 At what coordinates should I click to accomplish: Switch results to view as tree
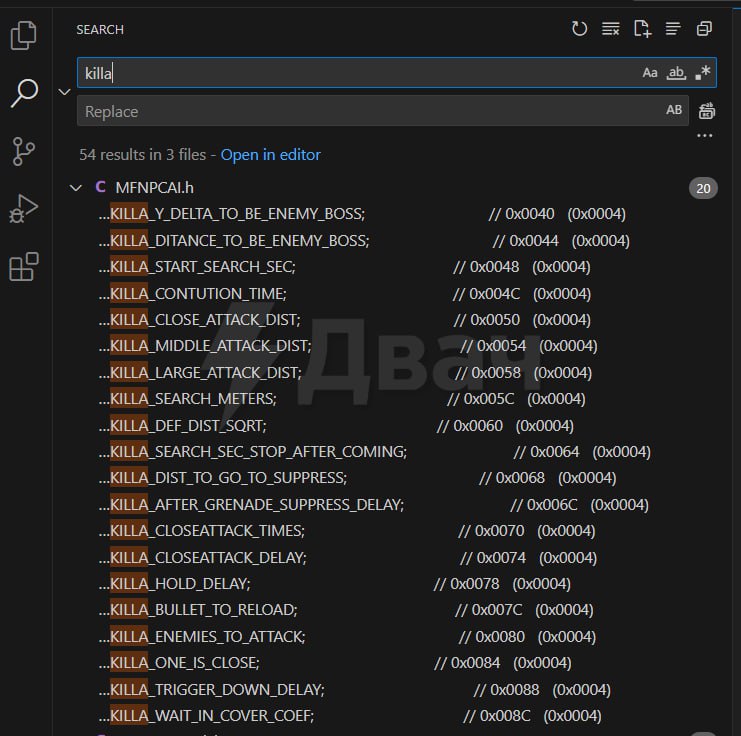[673, 29]
